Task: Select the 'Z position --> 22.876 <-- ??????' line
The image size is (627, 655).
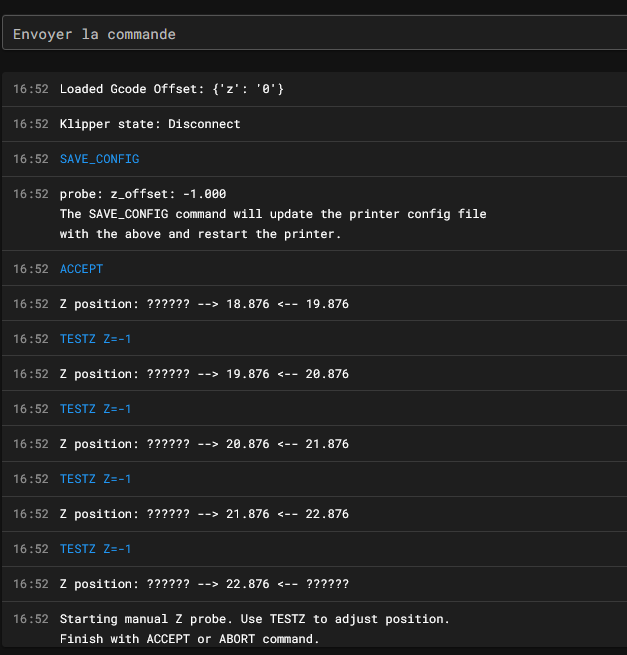Action: coord(315,584)
